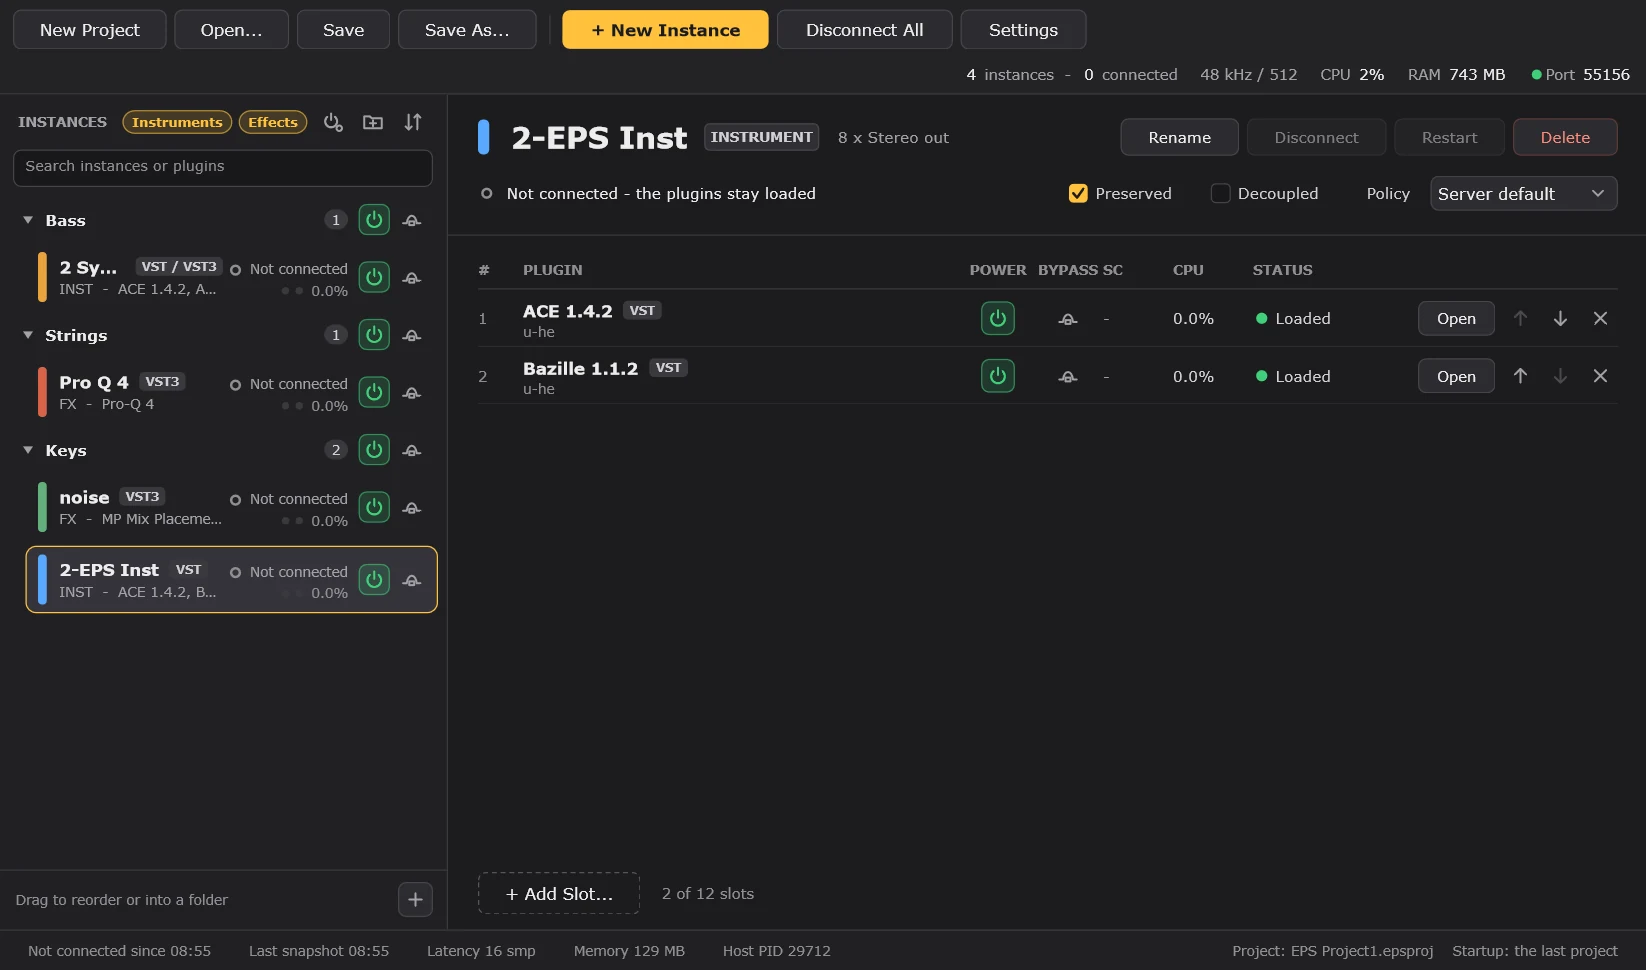1646x970 pixels.
Task: Toggle power of the ACE 1.4.2 plugin
Action: click(x=997, y=318)
